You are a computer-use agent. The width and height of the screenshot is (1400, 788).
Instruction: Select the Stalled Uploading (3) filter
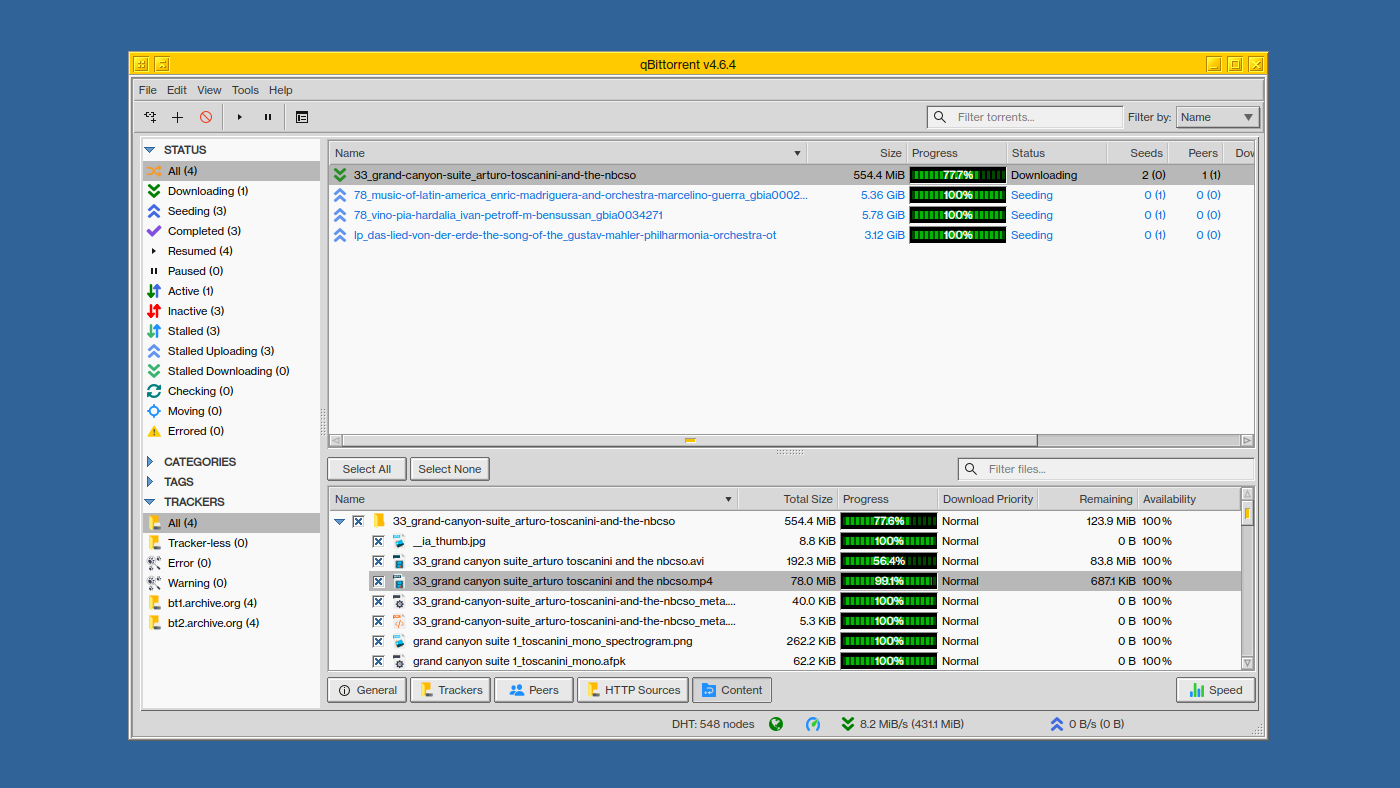click(231, 351)
